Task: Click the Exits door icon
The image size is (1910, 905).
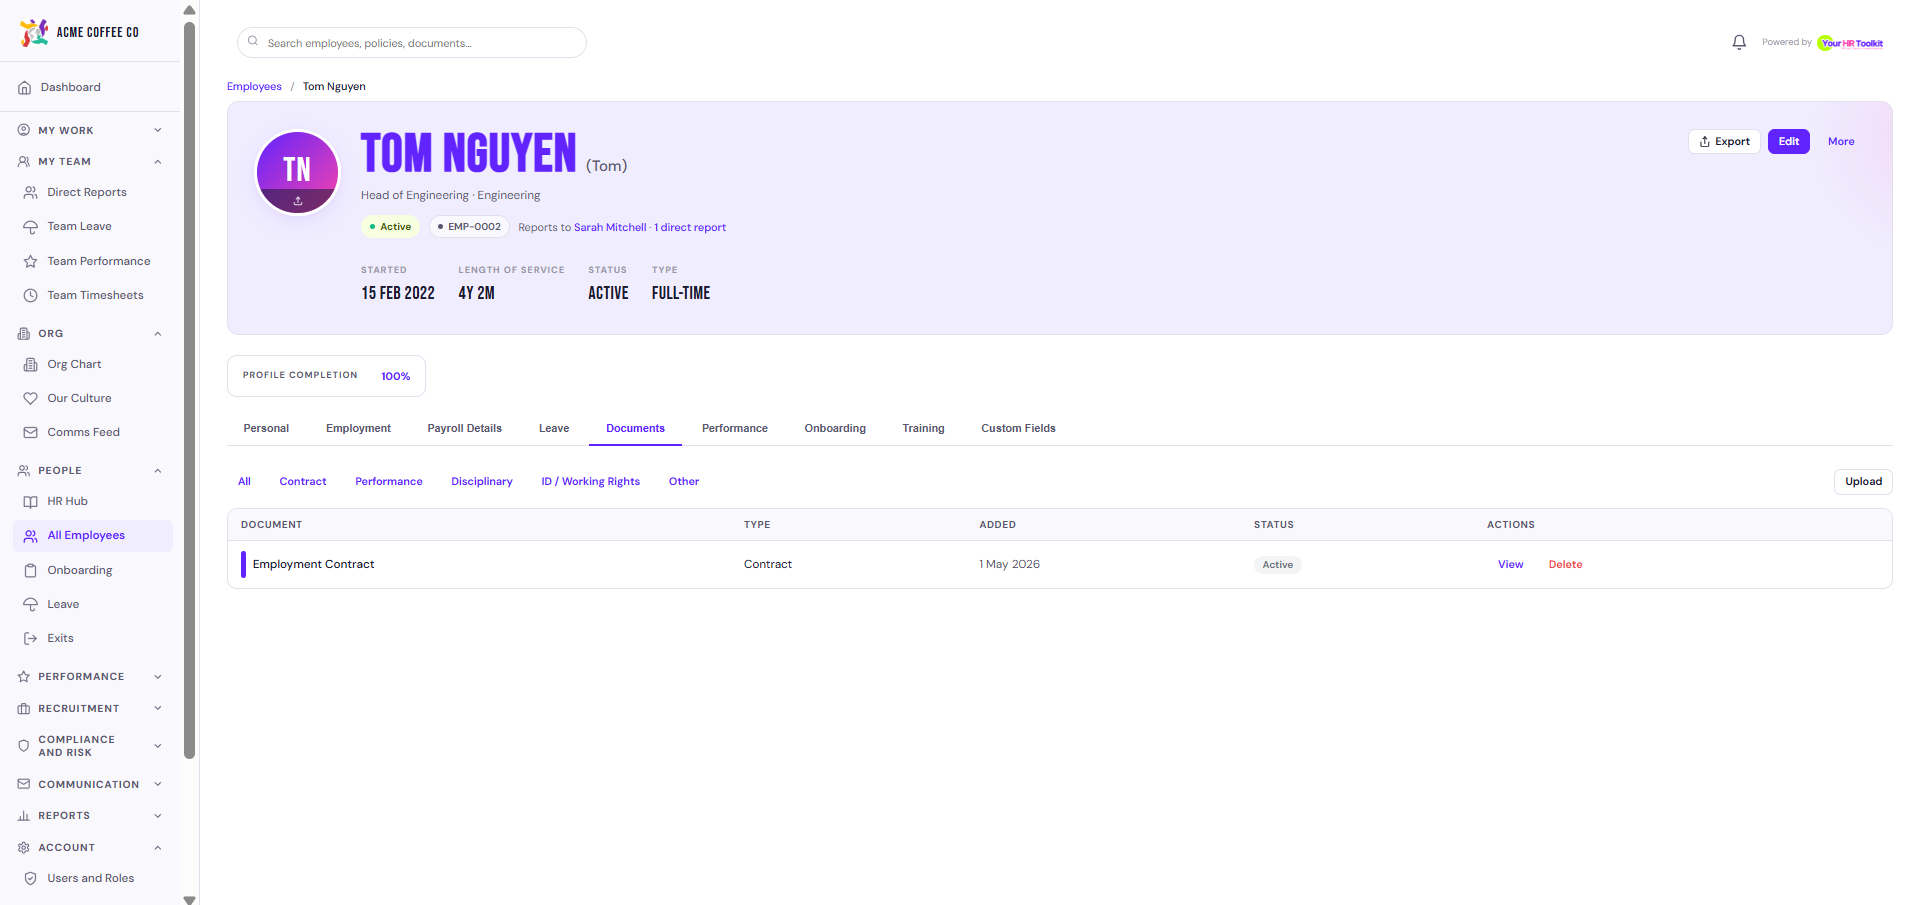Action: point(30,639)
